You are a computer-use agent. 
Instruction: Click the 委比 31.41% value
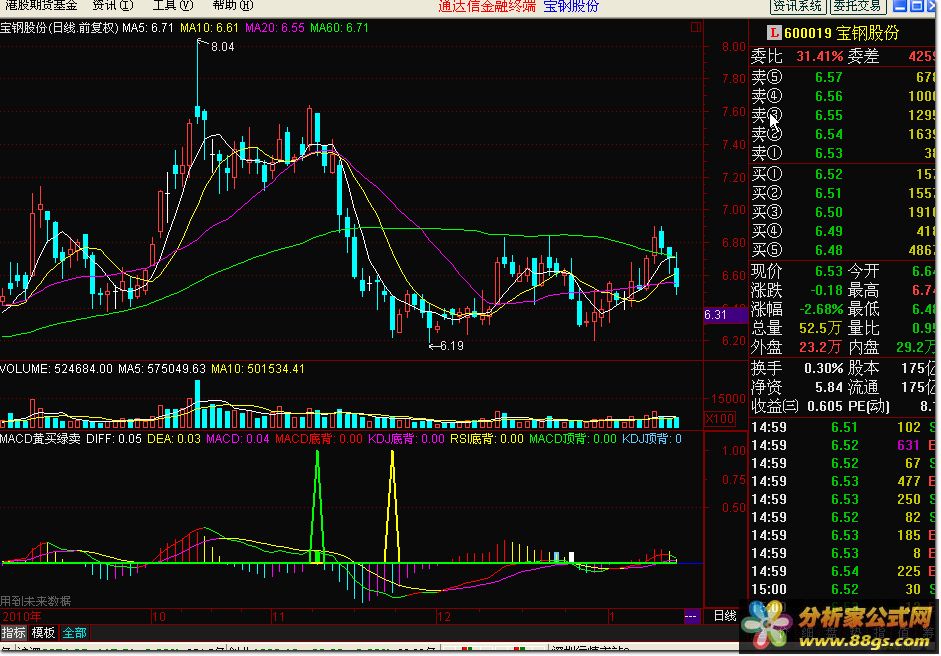coord(820,57)
